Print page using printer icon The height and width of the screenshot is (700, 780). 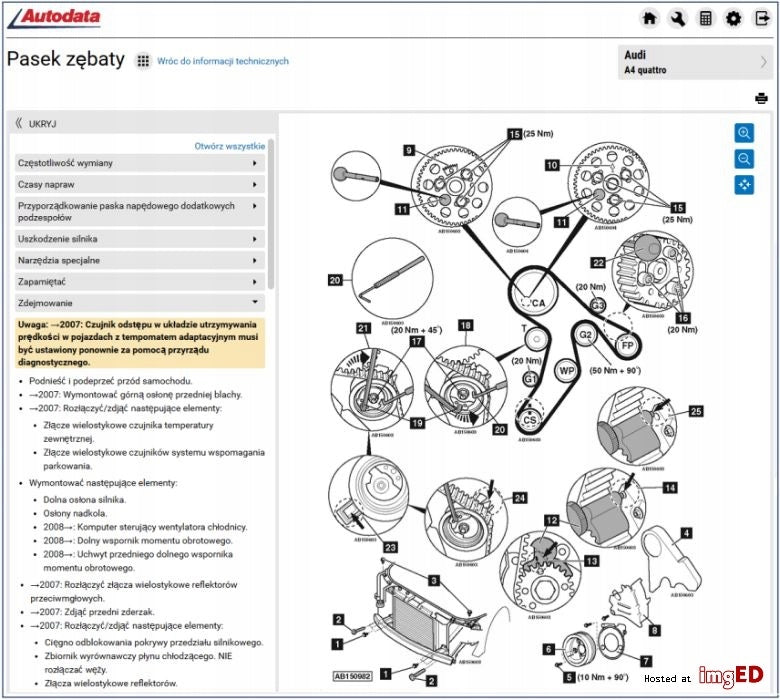click(761, 99)
